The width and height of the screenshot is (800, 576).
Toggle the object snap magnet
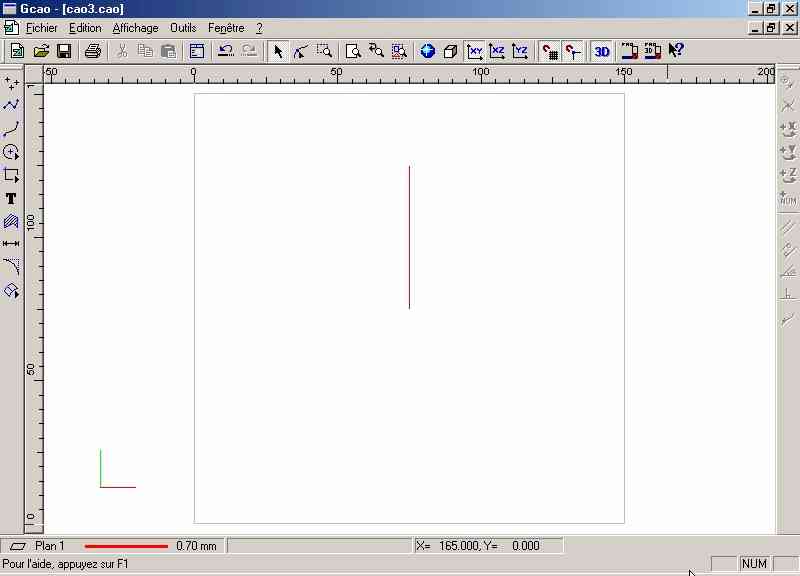pyautogui.click(x=572, y=51)
